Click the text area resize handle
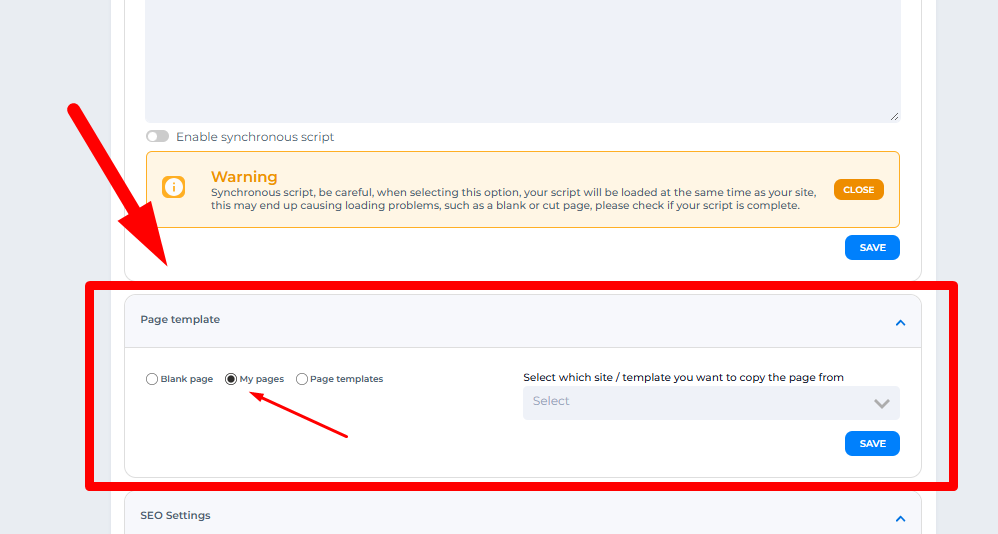 pos(894,117)
